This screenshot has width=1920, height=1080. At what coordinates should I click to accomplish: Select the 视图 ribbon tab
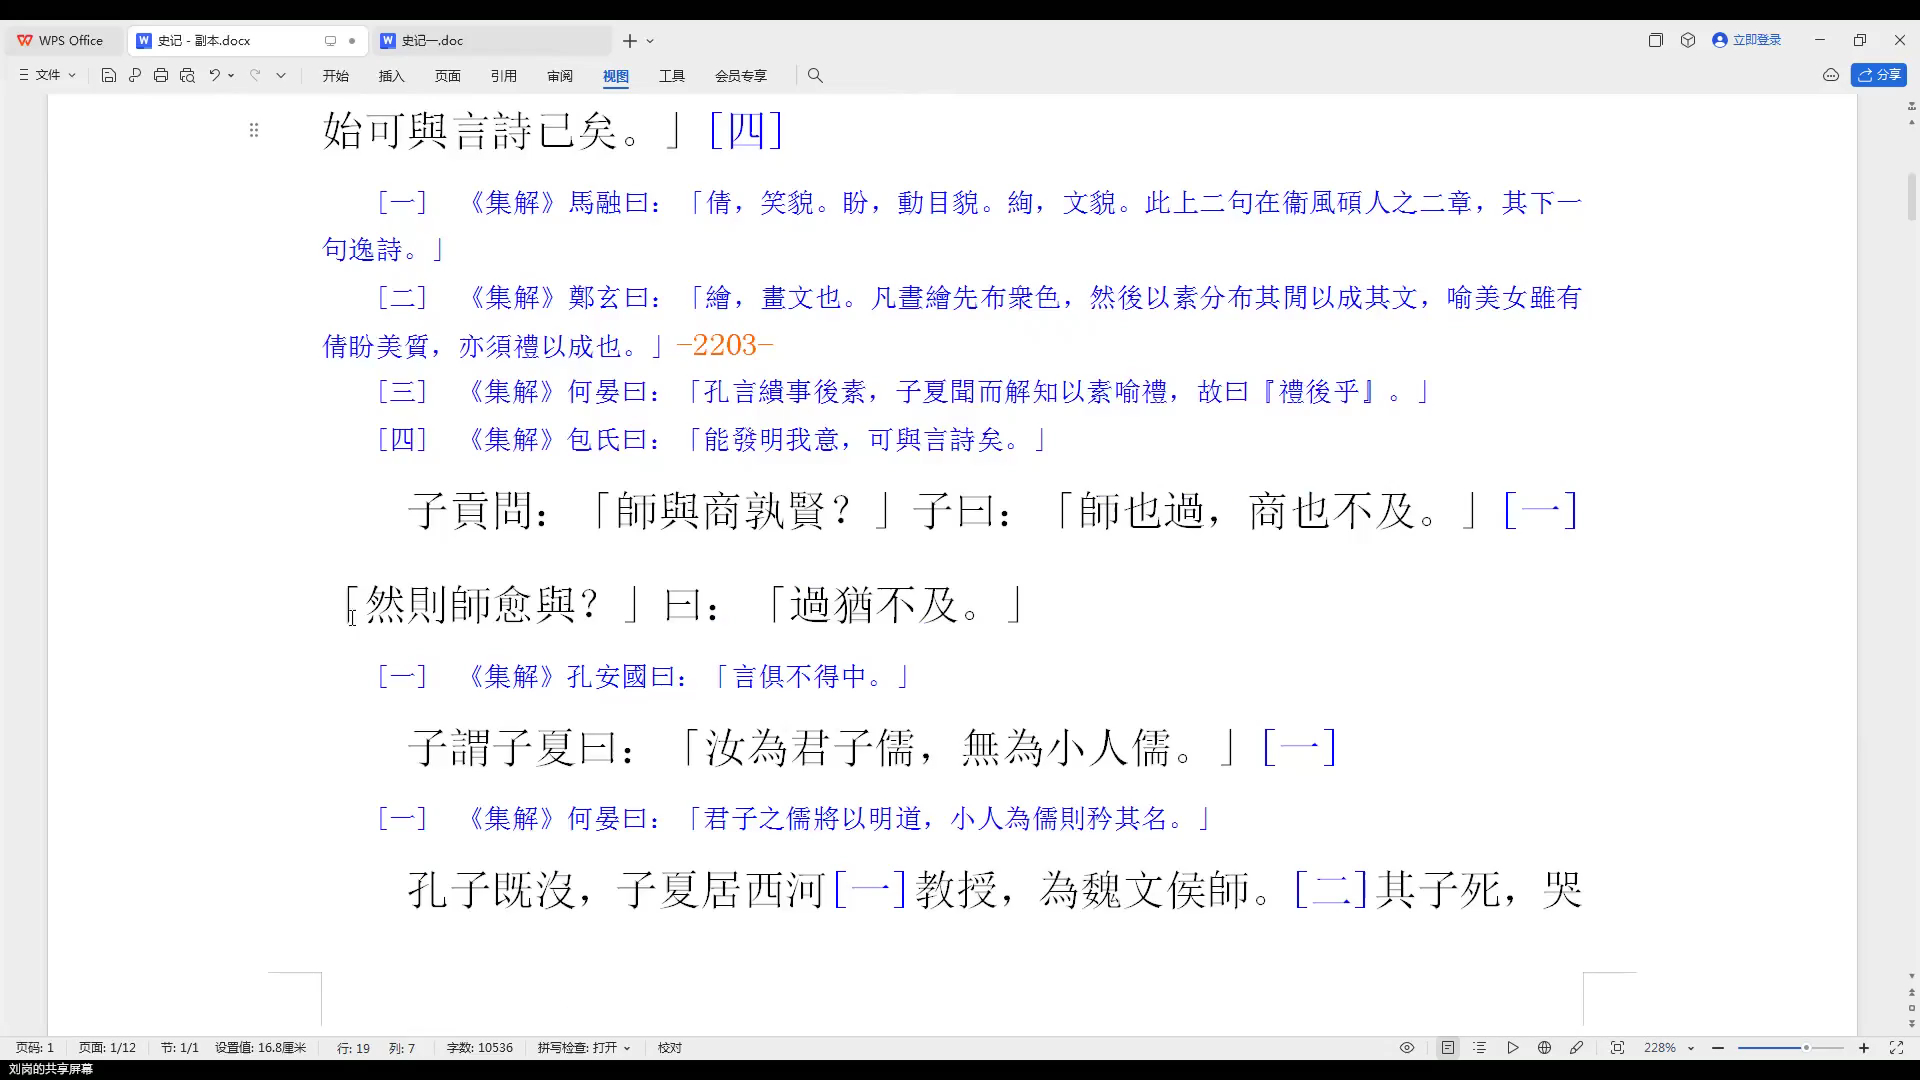[616, 76]
